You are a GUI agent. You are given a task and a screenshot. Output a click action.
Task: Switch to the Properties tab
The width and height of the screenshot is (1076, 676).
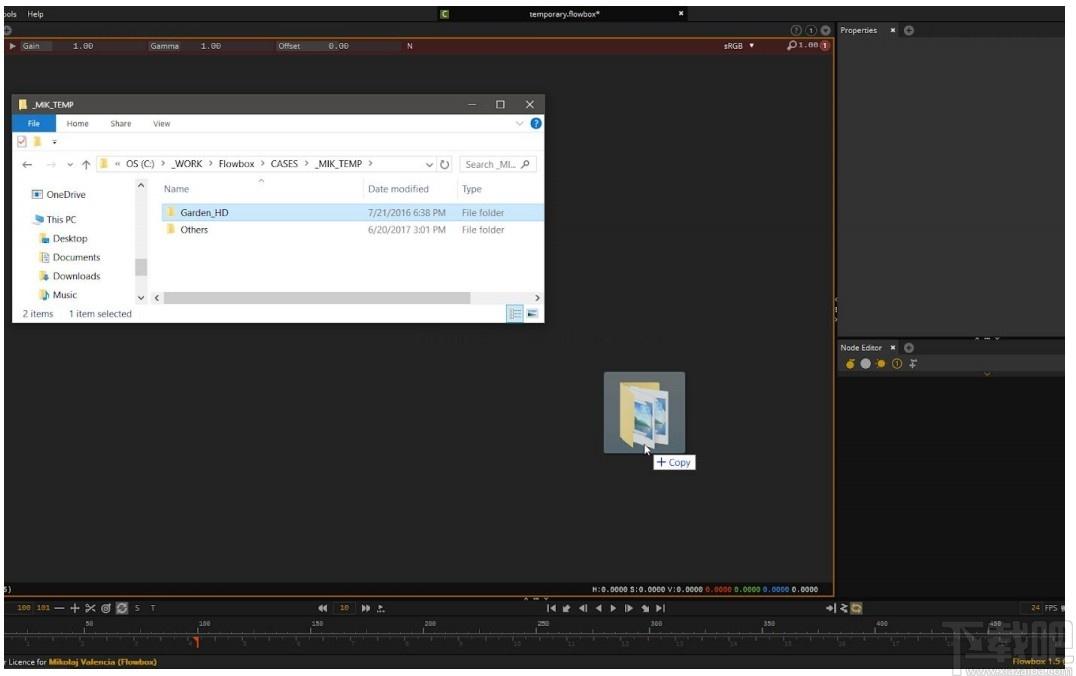pos(858,30)
